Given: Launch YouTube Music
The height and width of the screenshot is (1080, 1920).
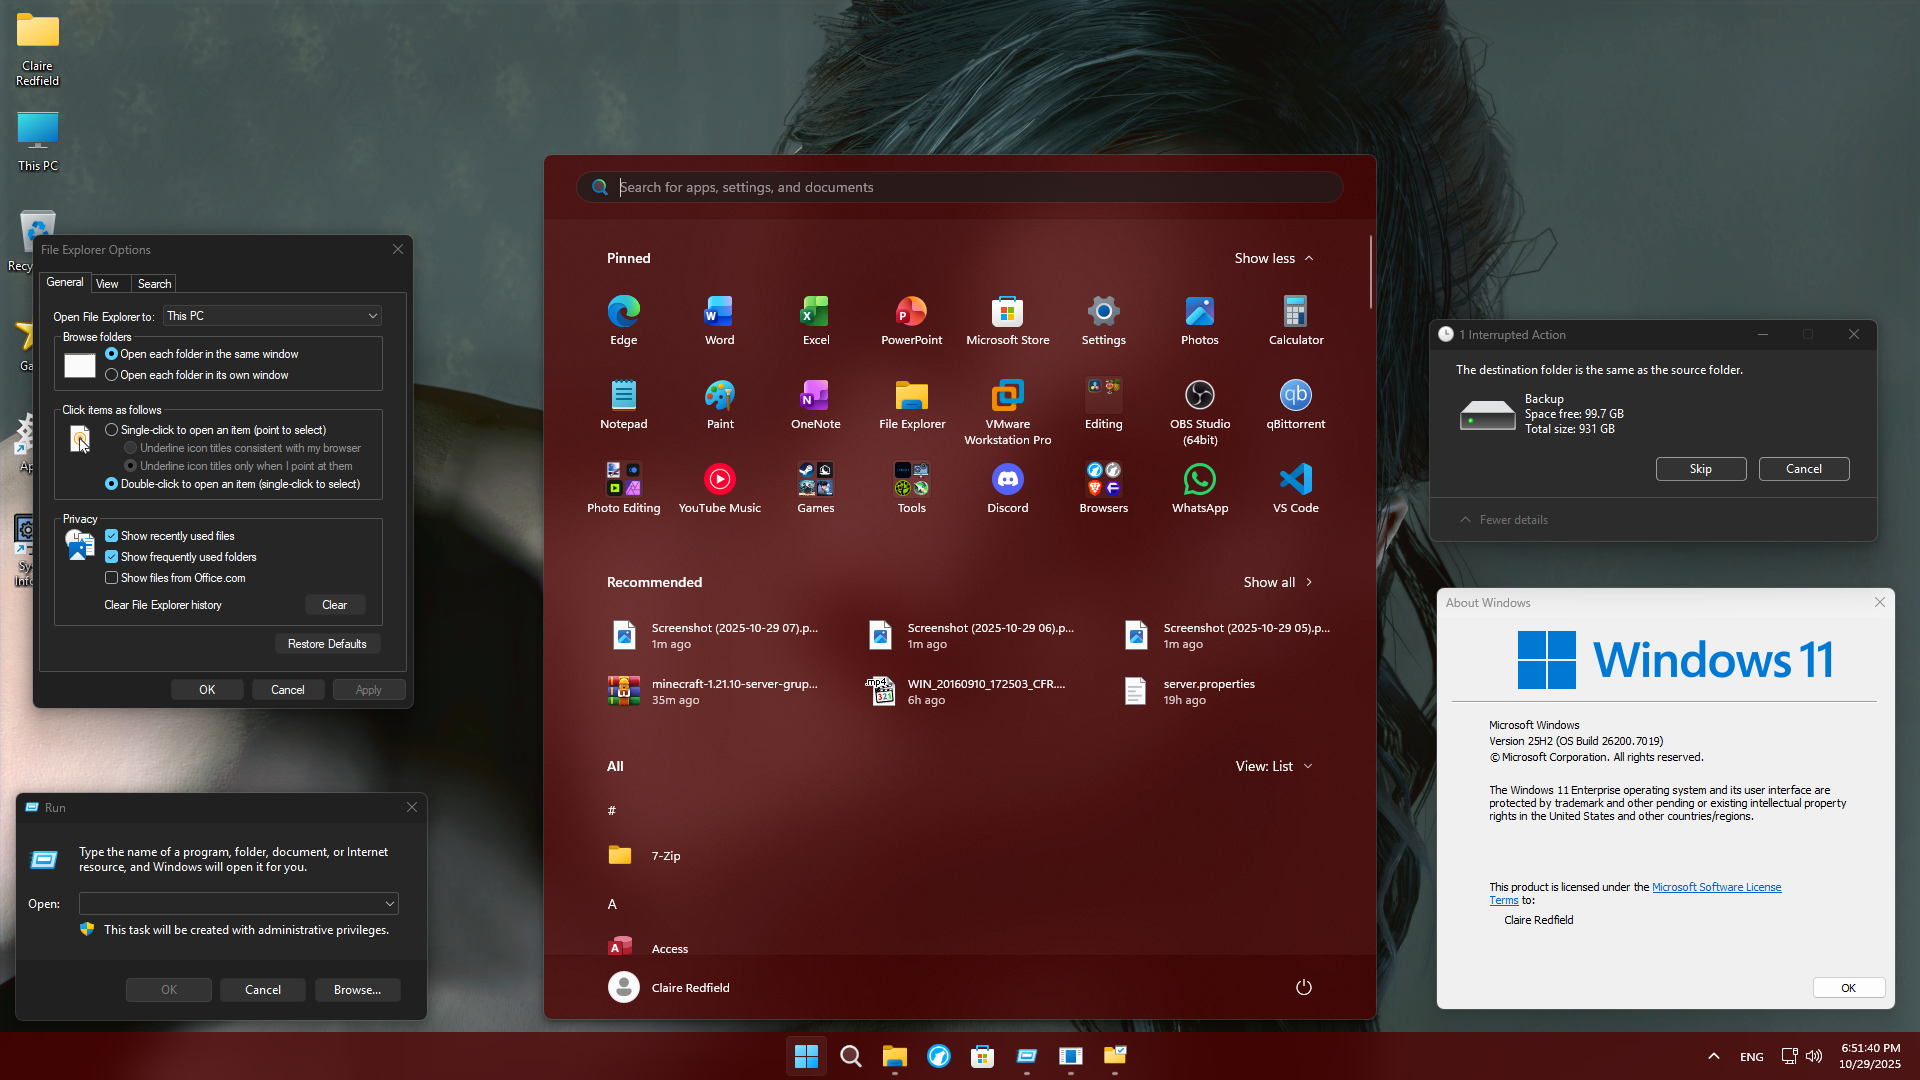Looking at the screenshot, I should tap(719, 489).
